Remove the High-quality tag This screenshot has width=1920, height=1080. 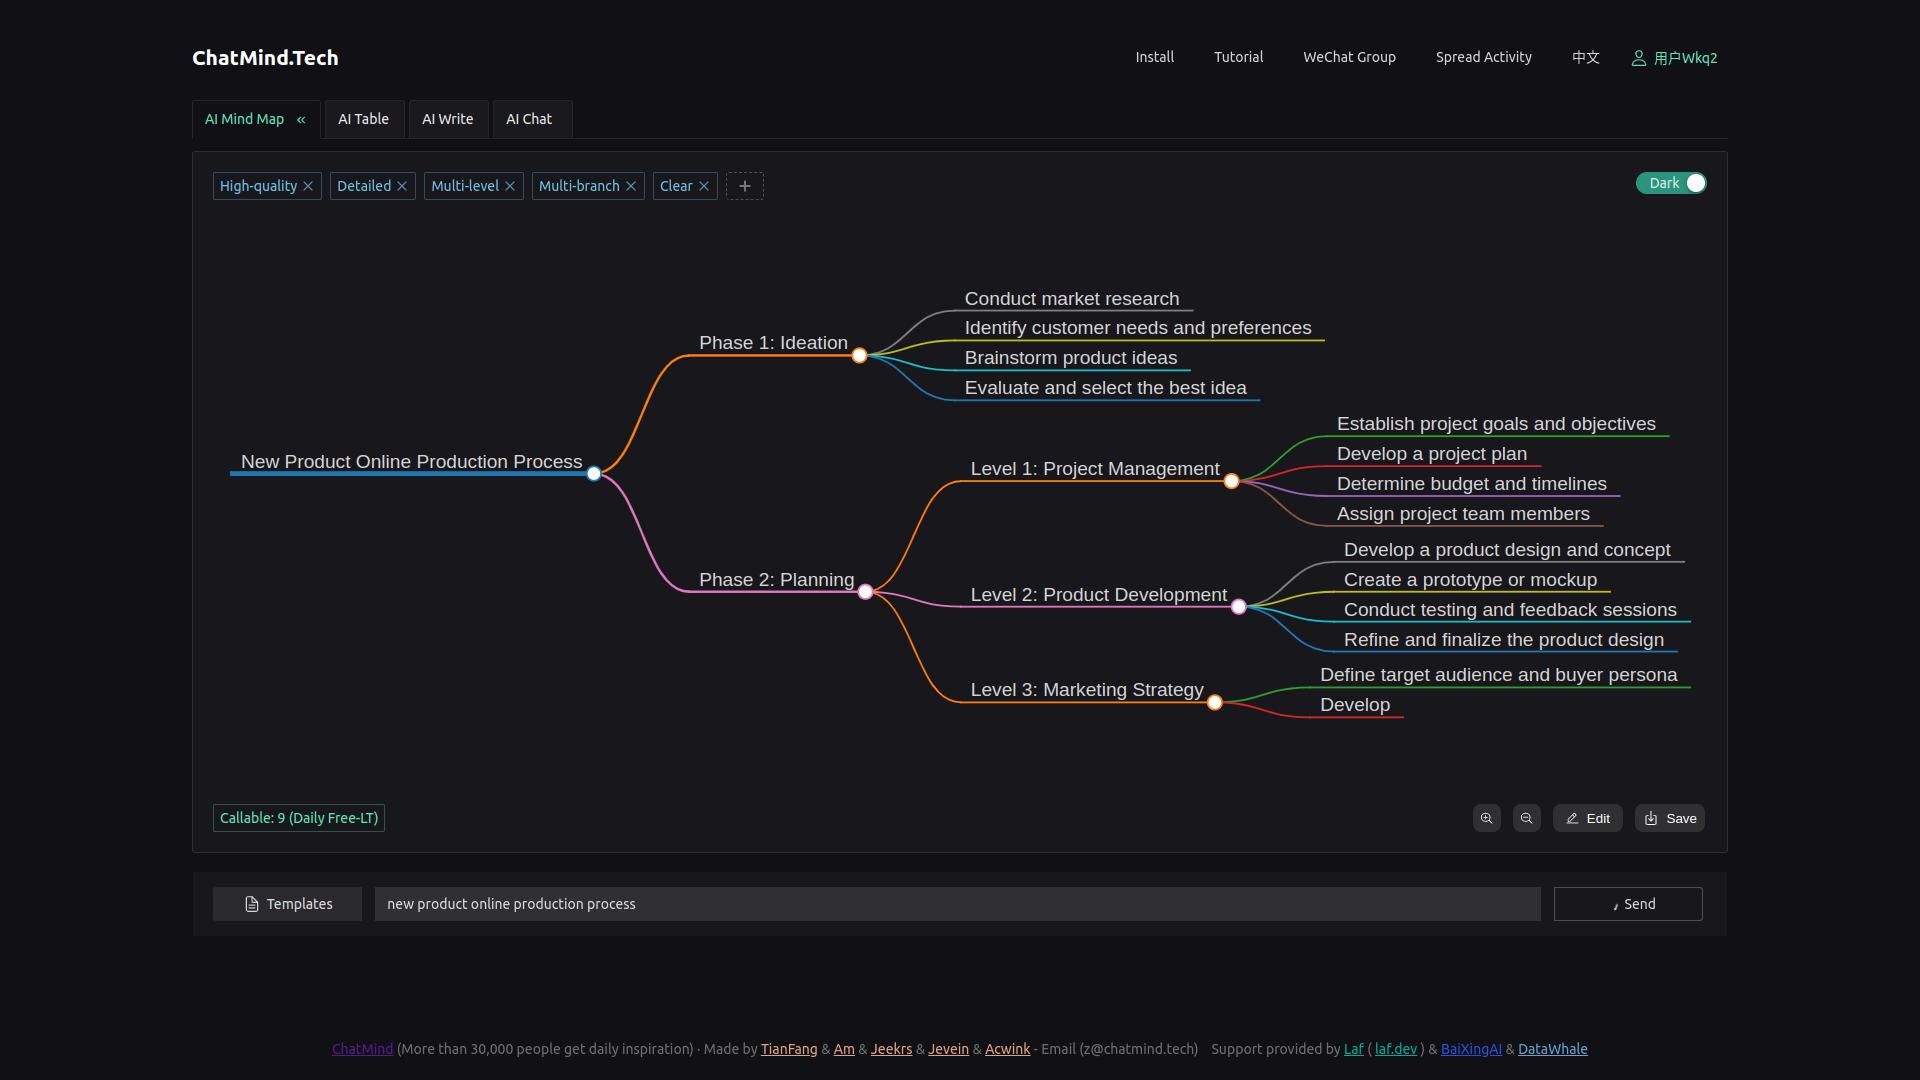pyautogui.click(x=308, y=186)
